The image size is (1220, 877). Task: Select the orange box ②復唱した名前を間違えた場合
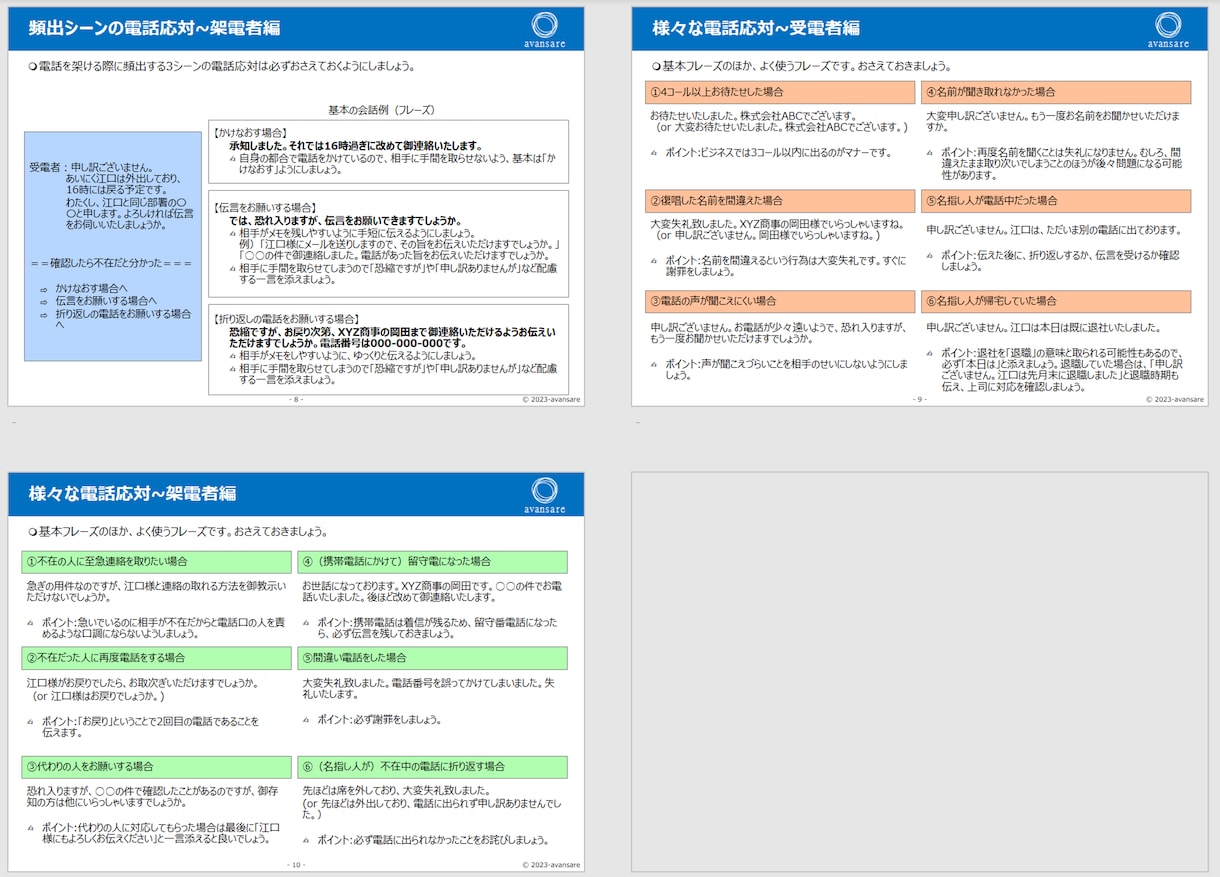(x=780, y=201)
